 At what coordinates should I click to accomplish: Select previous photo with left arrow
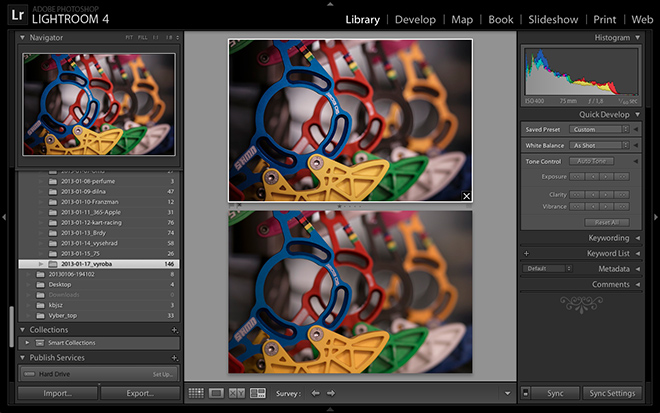[x=315, y=393]
